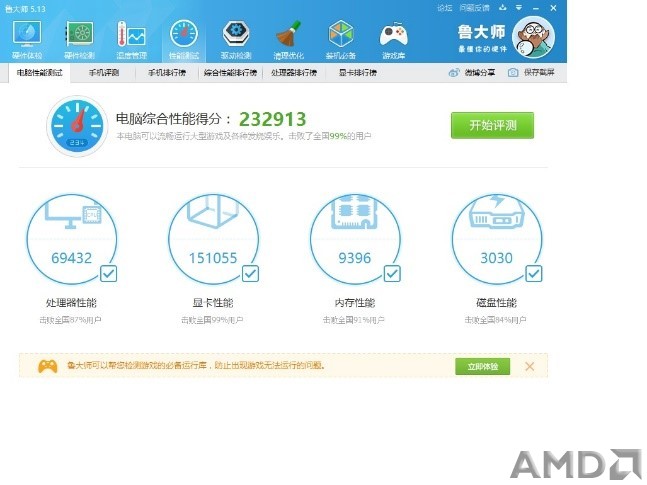Click the green 开始评测 button
Screen dimensions: 647x485
click(492, 125)
